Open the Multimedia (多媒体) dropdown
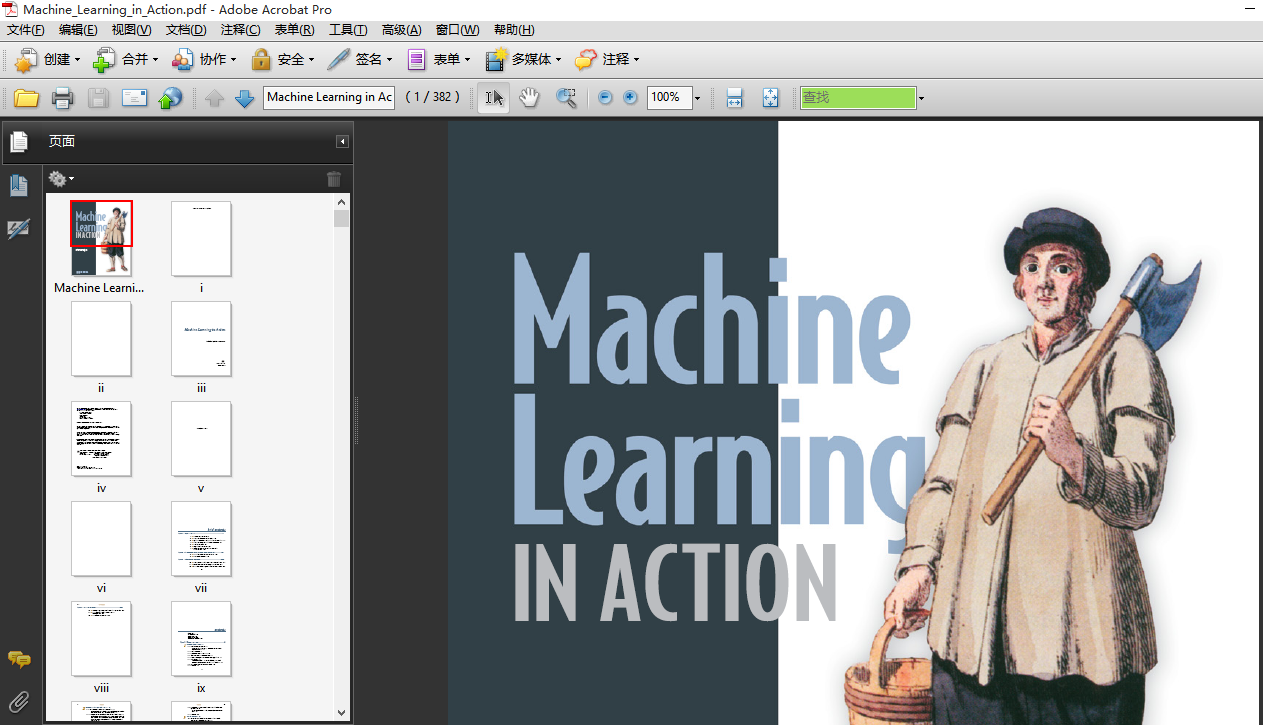1263x725 pixels. pos(523,60)
